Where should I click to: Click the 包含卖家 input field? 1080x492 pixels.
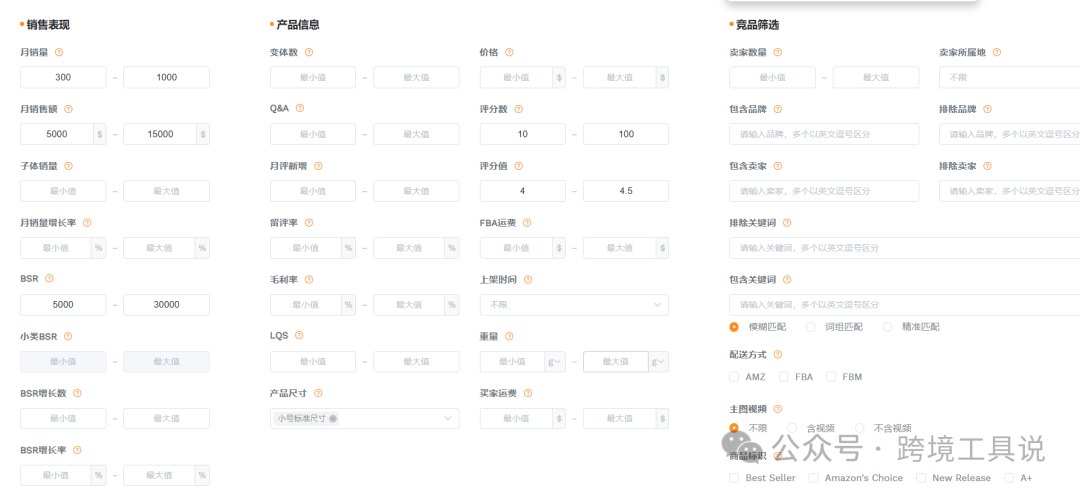tap(824, 191)
